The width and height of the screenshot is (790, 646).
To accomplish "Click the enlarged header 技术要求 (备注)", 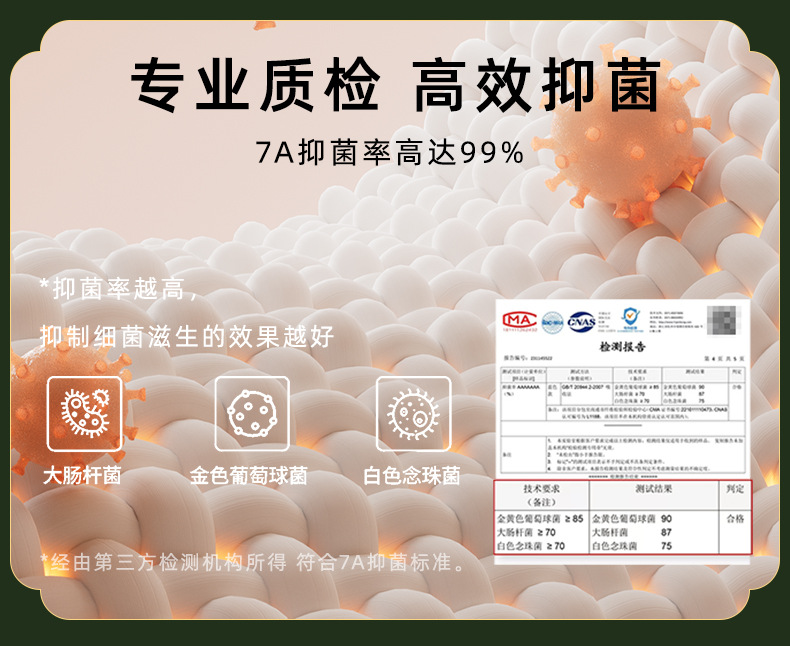I will (541, 495).
